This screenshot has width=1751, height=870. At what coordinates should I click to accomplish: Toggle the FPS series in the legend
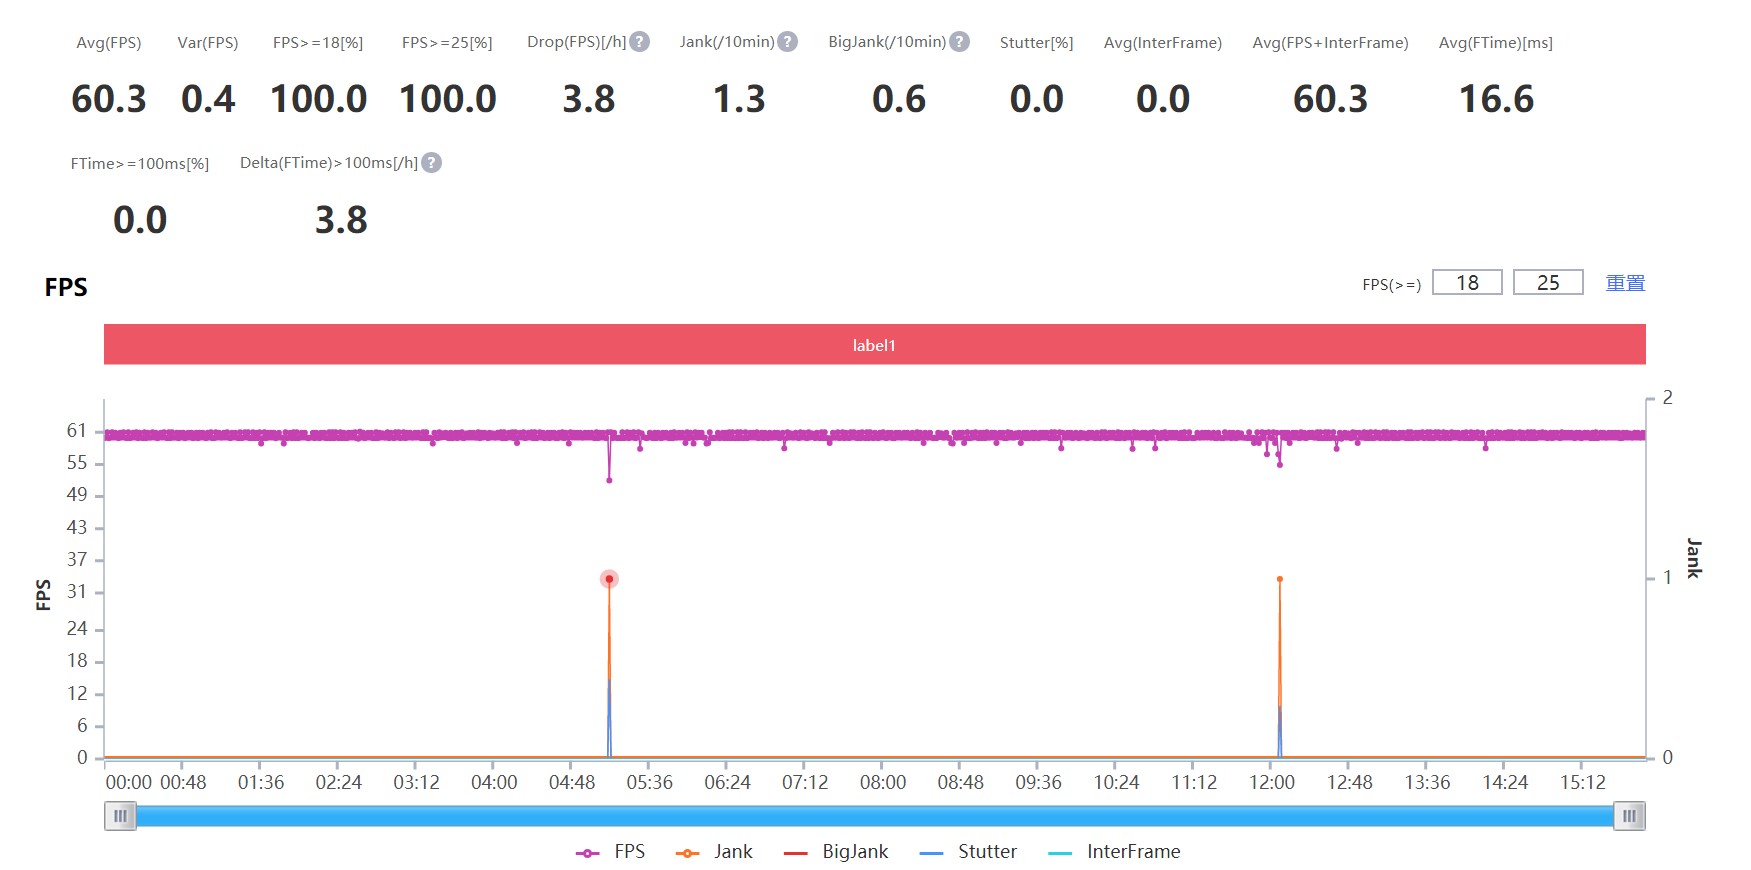pyautogui.click(x=611, y=852)
